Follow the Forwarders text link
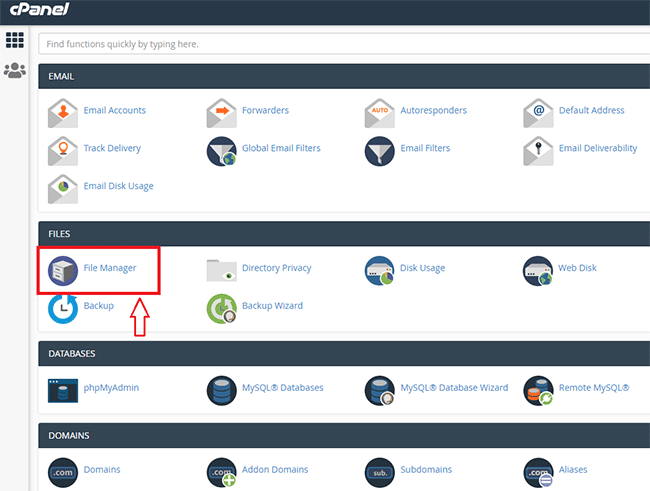Screen dimensions: 650x491 click(x=265, y=110)
